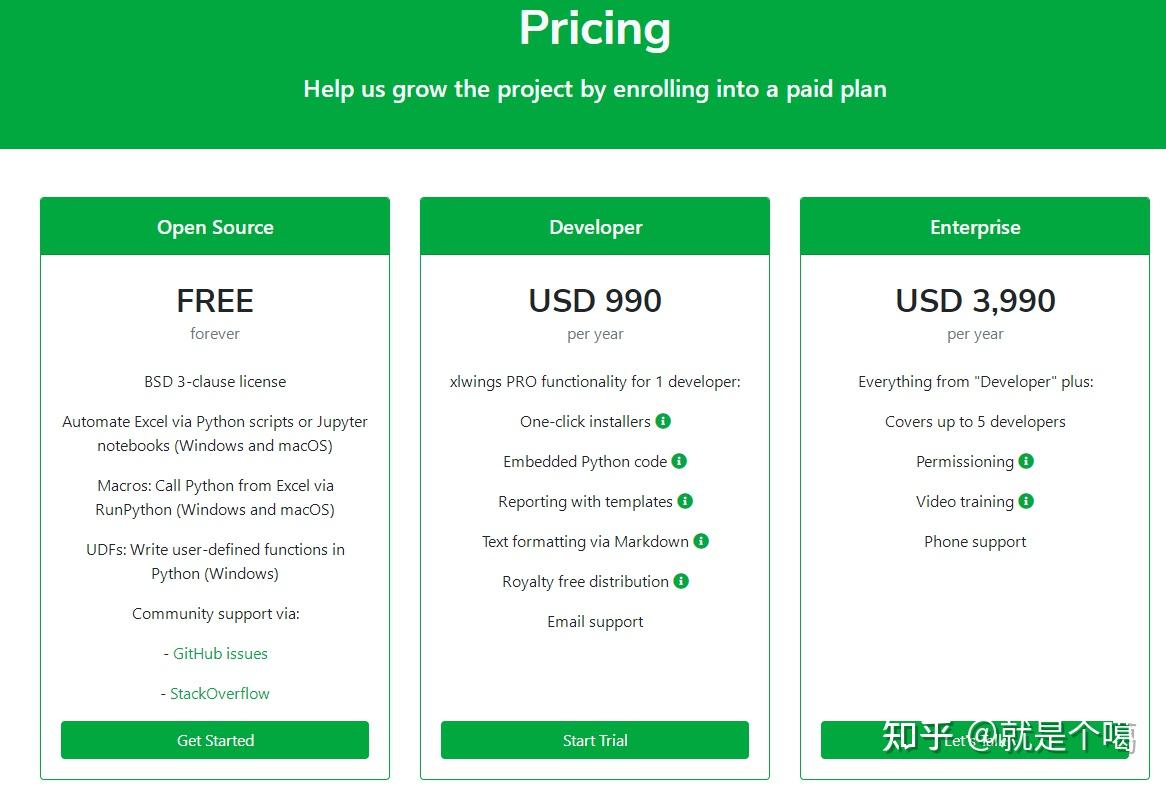Viewport: 1166px width, 785px height.
Task: Select the Enterprise plan header
Action: [x=975, y=227]
